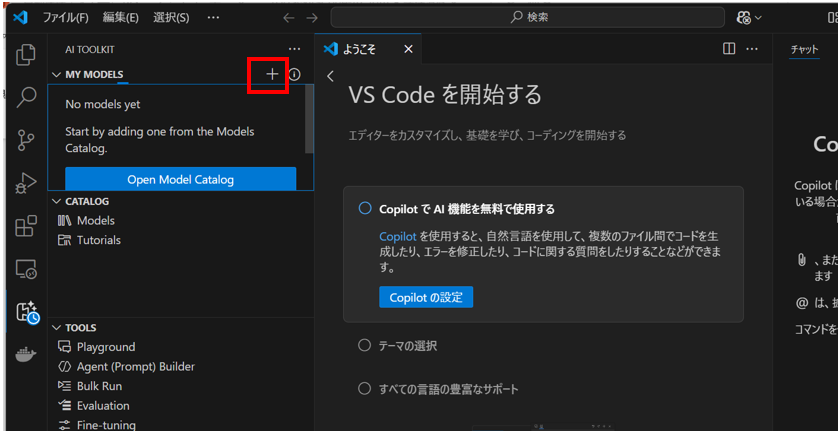838x431 pixels.
Task: Add a model with the plus icon
Action: tap(272, 74)
